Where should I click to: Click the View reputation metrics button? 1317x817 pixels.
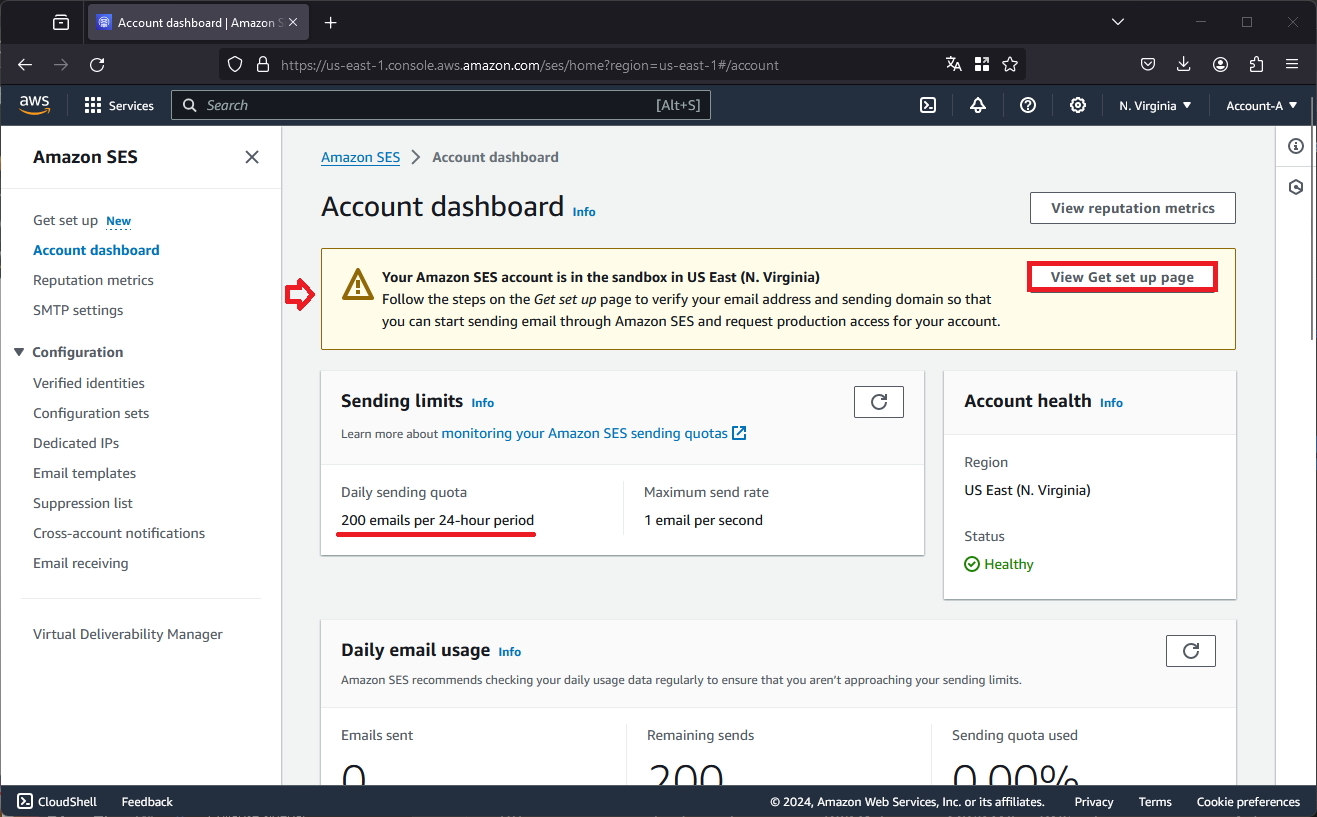(x=1133, y=208)
